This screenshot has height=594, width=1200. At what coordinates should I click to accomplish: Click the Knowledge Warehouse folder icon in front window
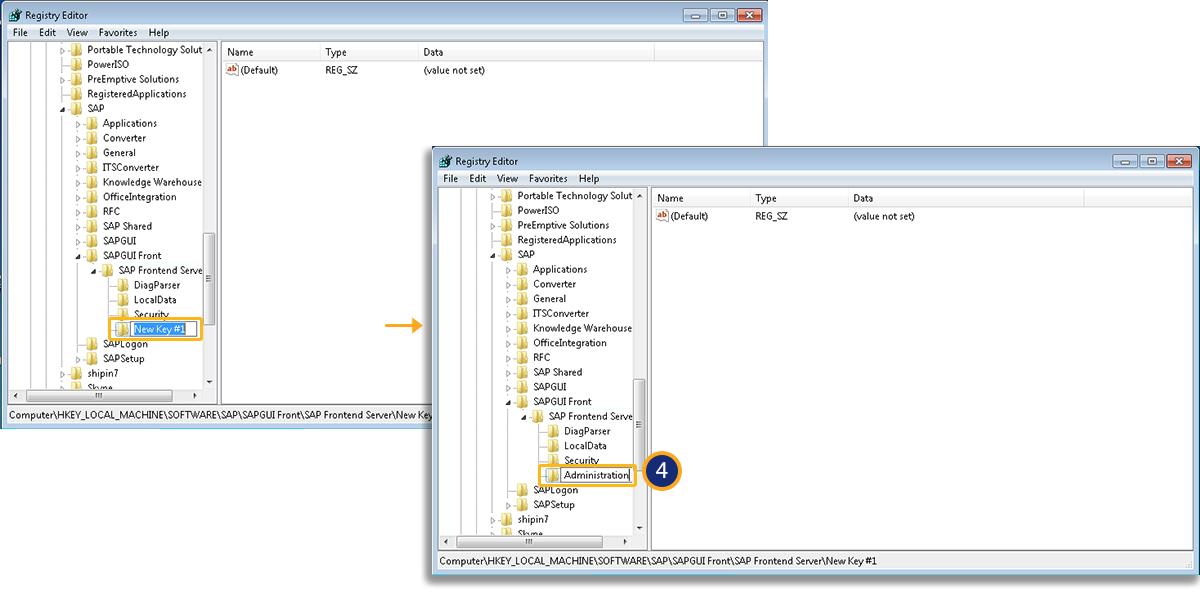point(522,328)
